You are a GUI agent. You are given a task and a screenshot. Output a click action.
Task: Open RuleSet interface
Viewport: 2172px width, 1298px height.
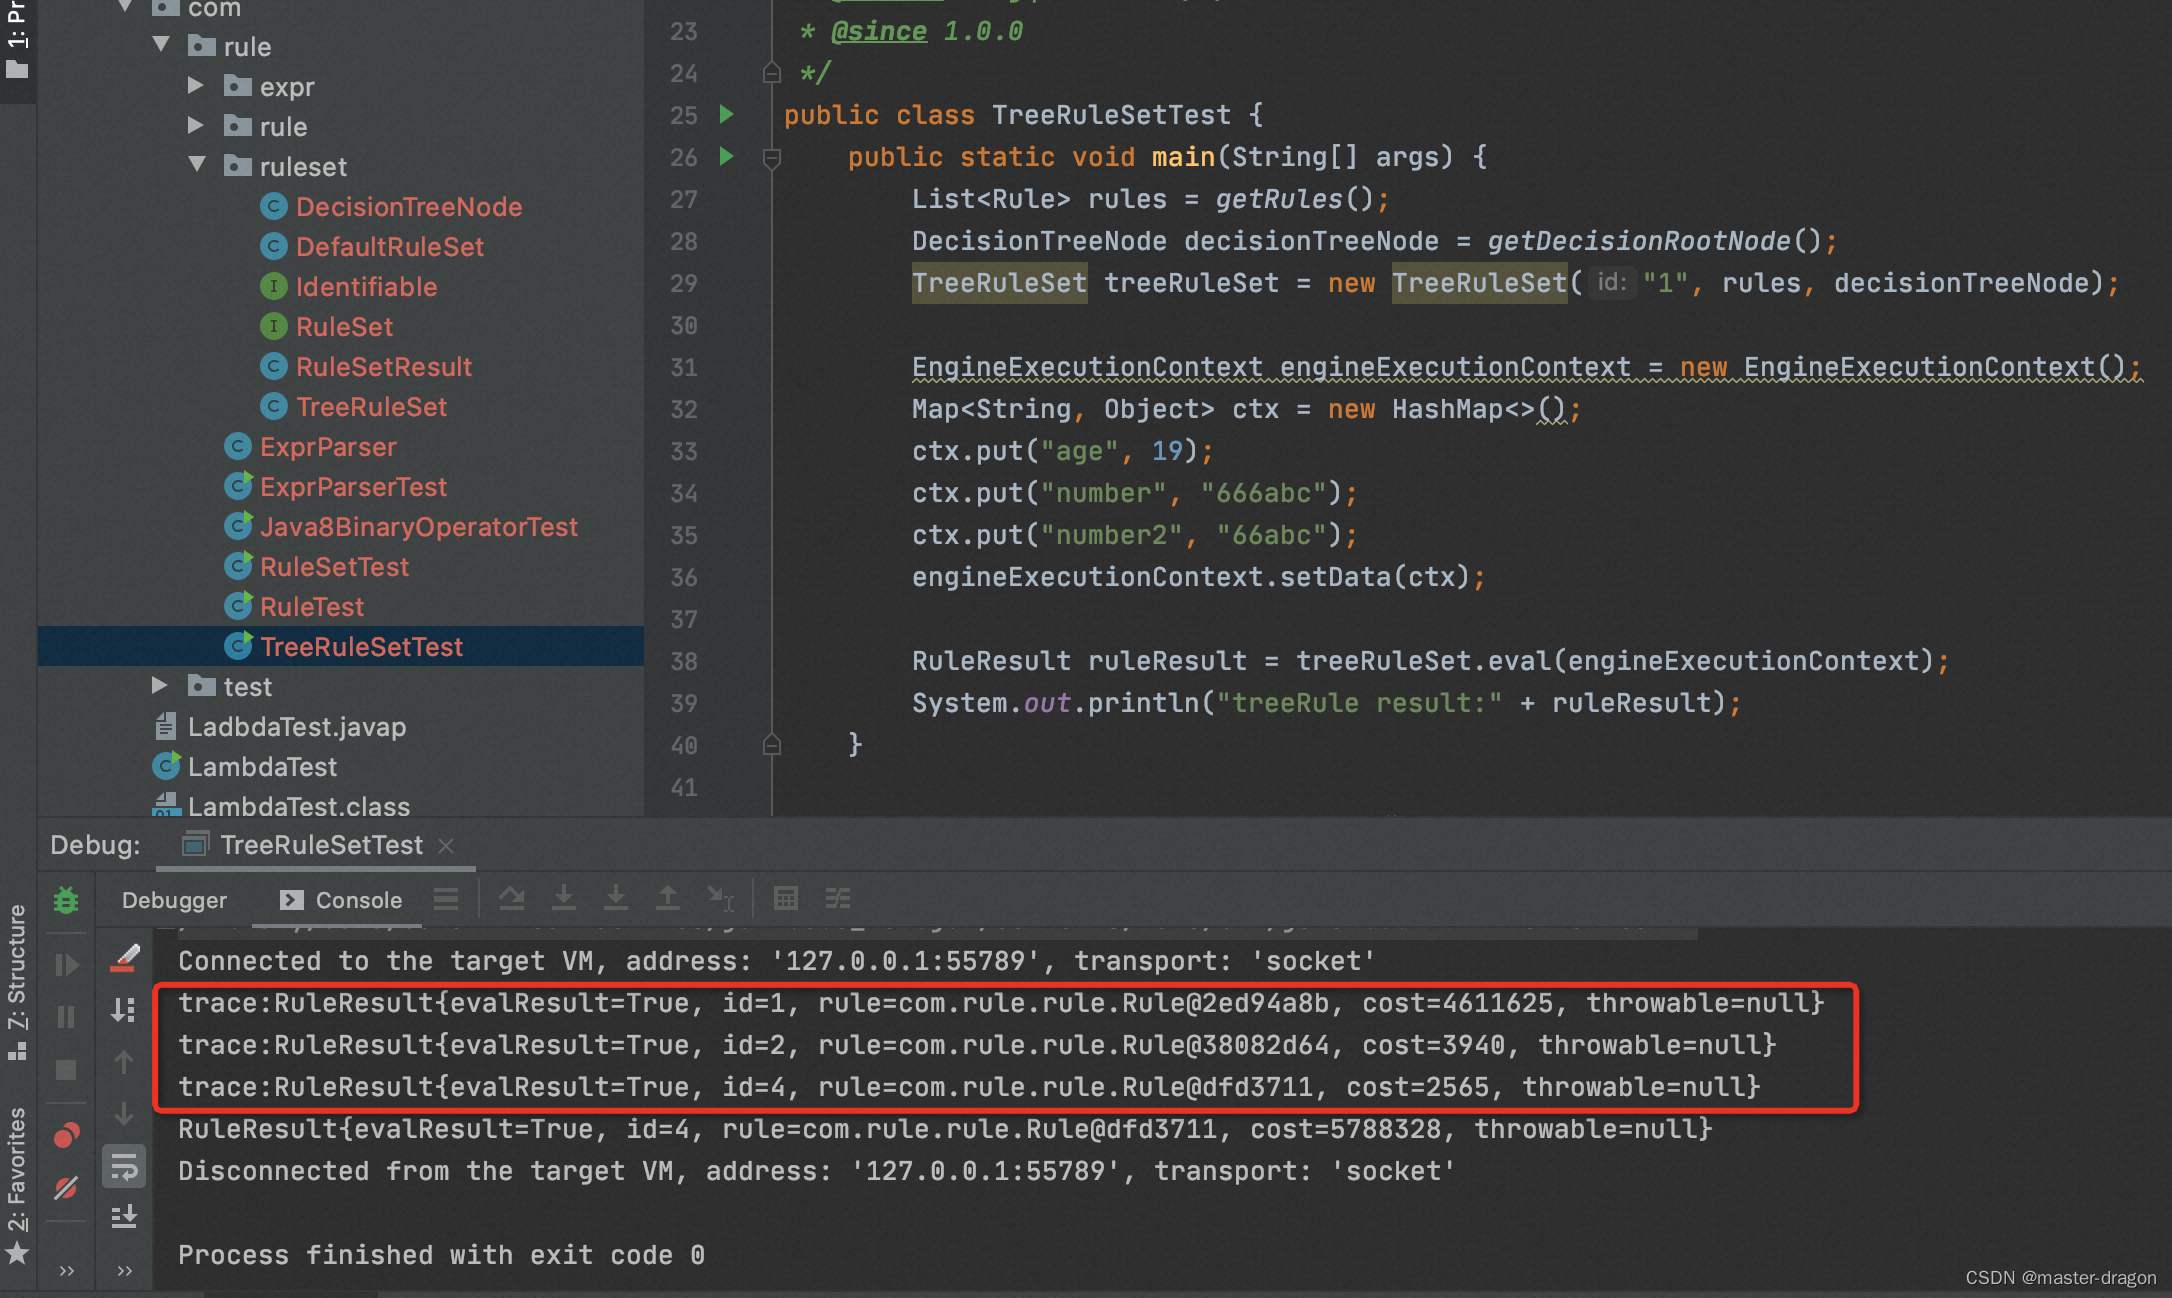[344, 327]
